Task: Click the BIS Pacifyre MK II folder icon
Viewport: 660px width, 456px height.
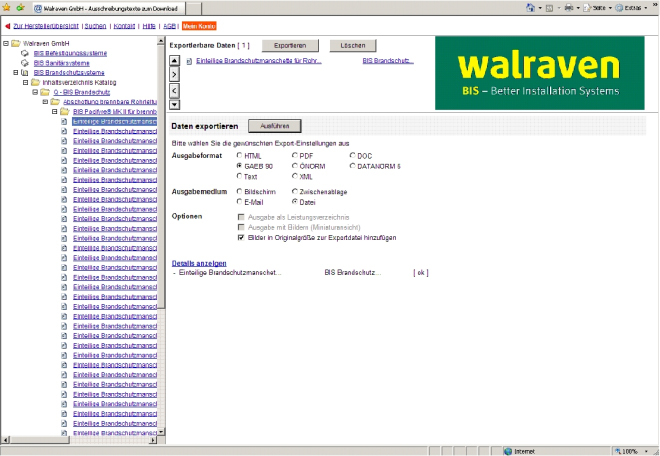Action: click(x=64, y=111)
